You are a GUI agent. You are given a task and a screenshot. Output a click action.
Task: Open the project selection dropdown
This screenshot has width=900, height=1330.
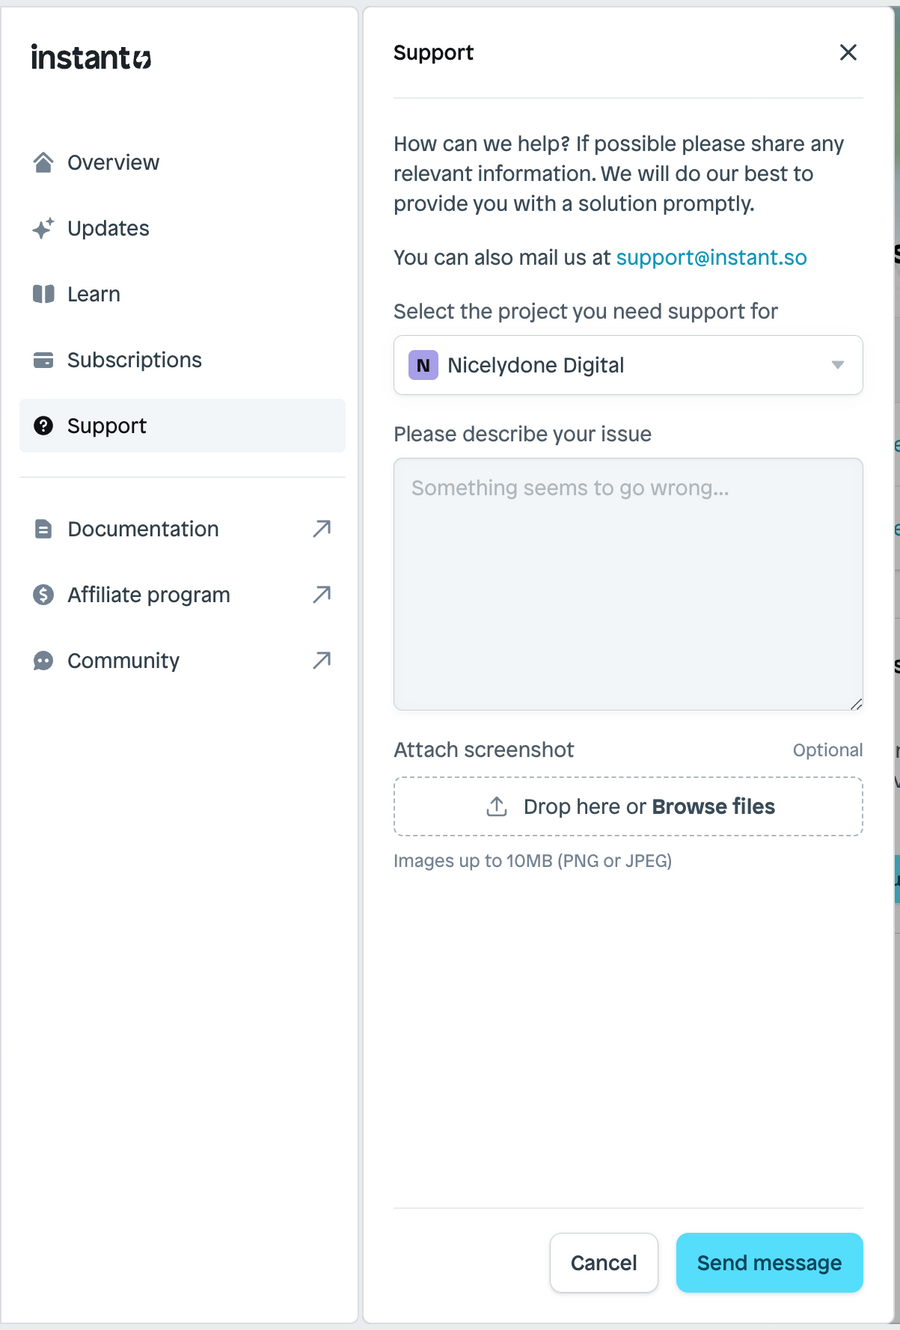[628, 365]
